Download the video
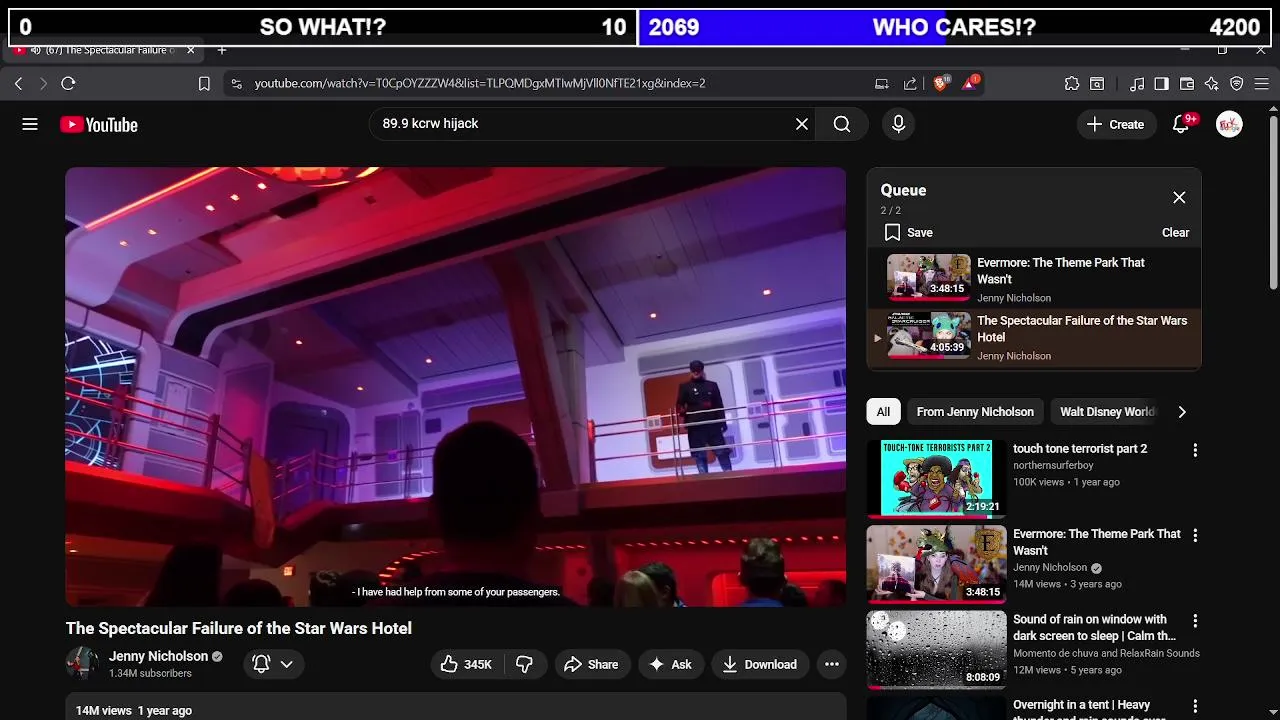The height and width of the screenshot is (720, 1280). coord(759,664)
